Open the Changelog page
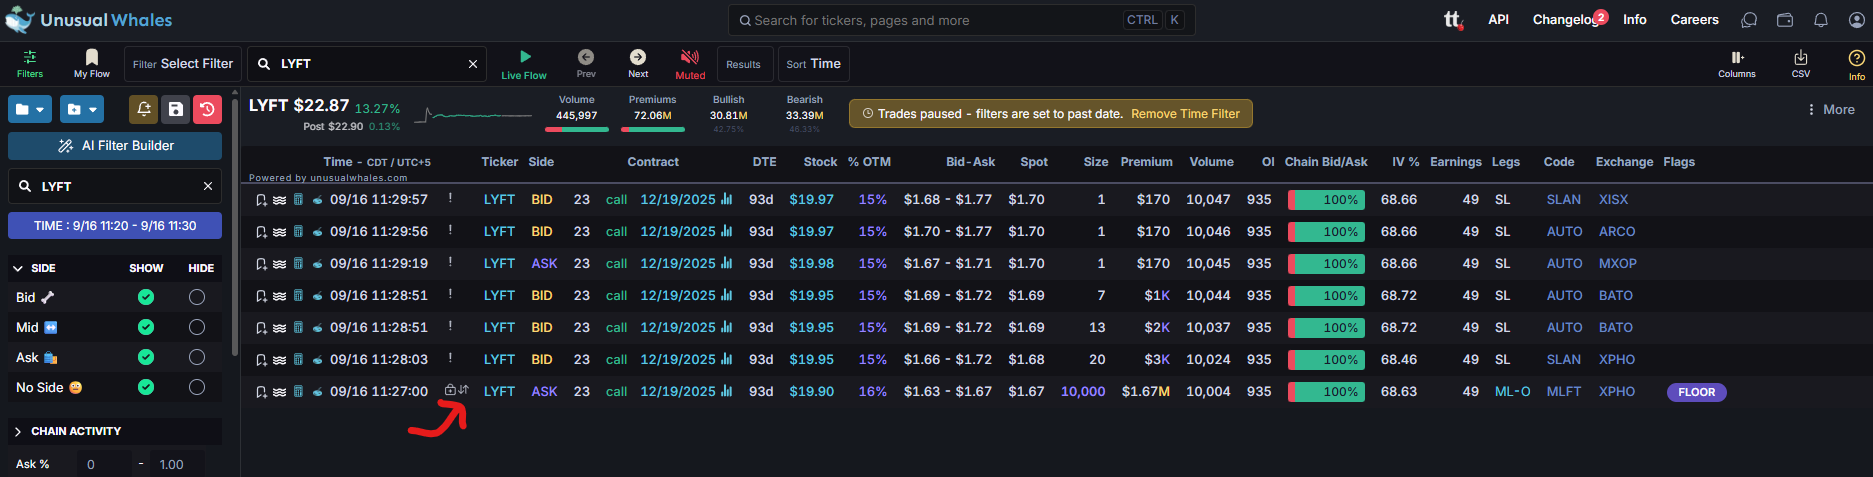1873x477 pixels. [x=1564, y=20]
